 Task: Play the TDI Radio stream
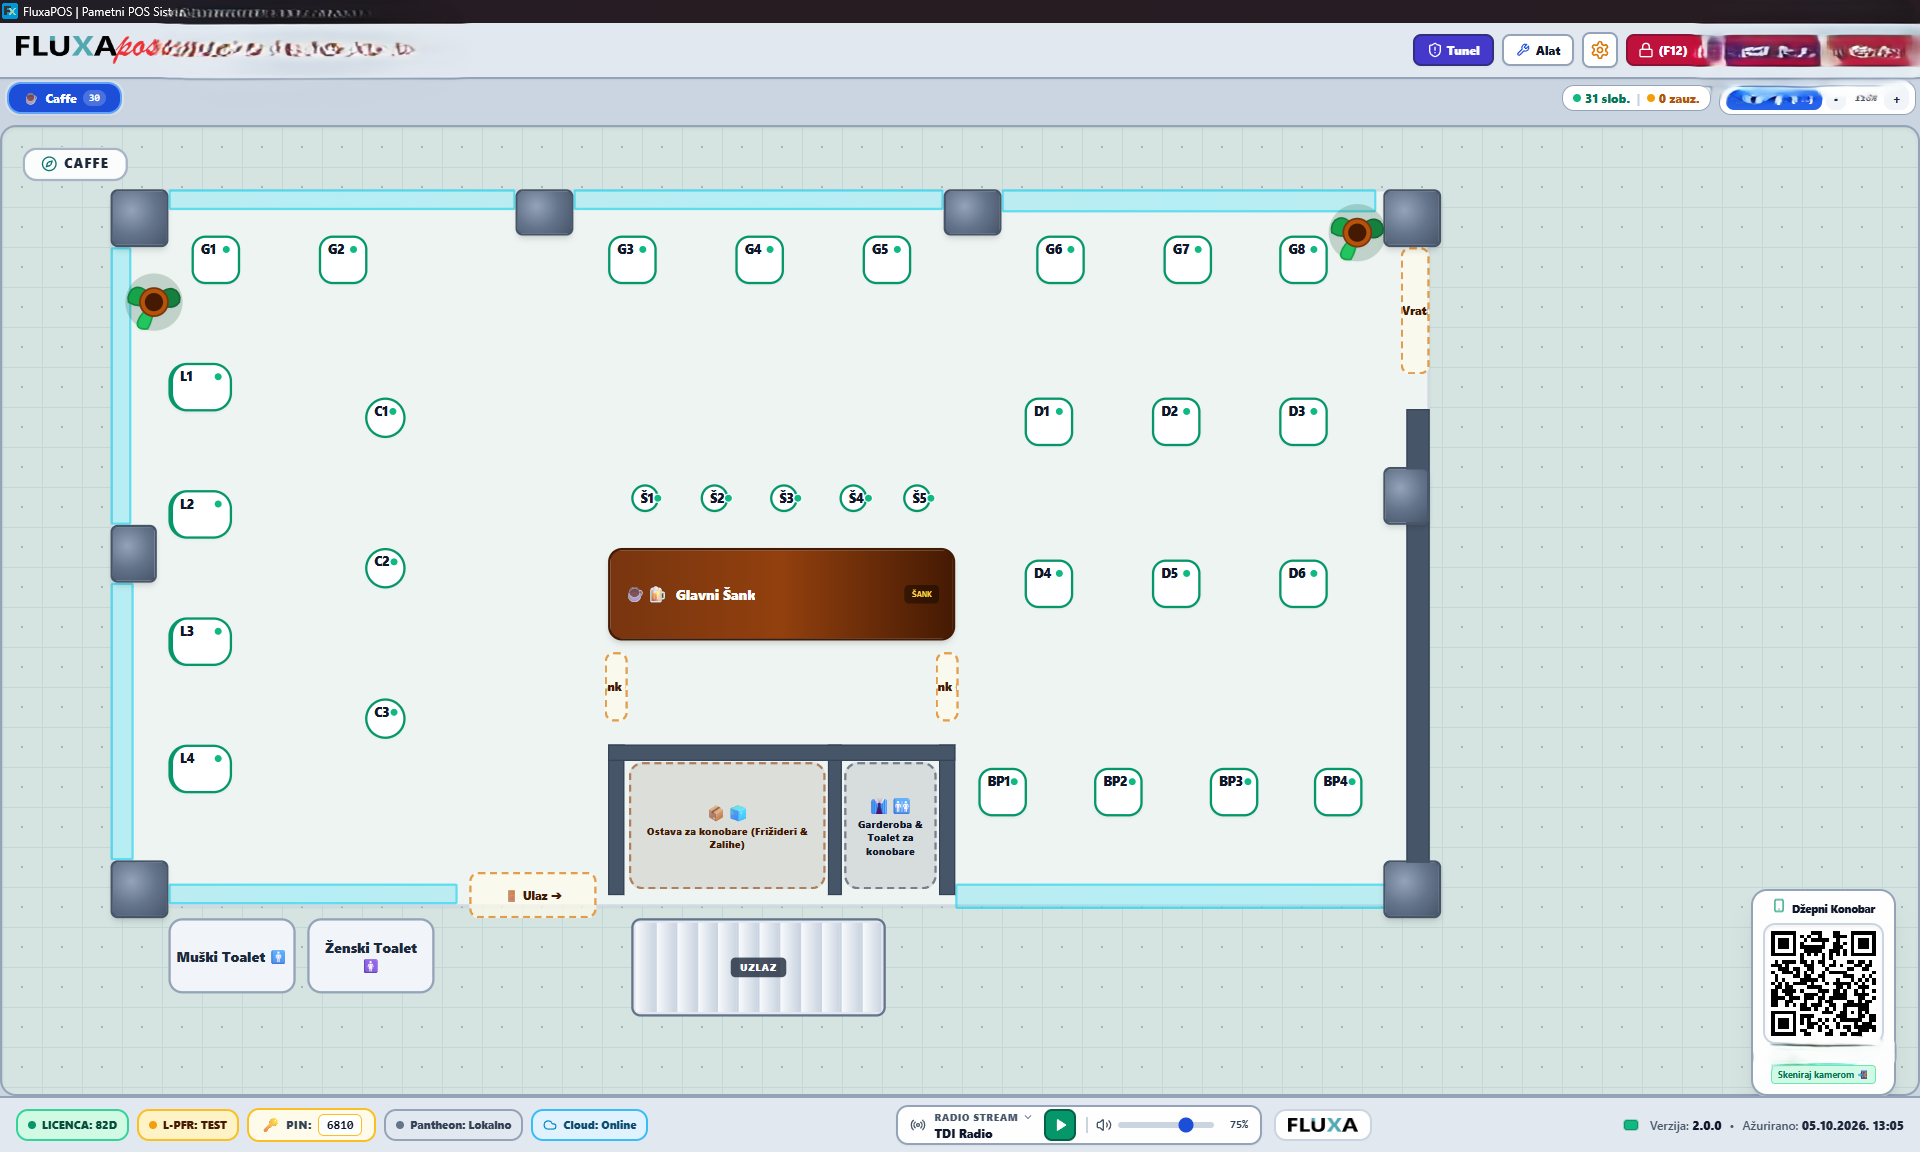[1060, 1125]
